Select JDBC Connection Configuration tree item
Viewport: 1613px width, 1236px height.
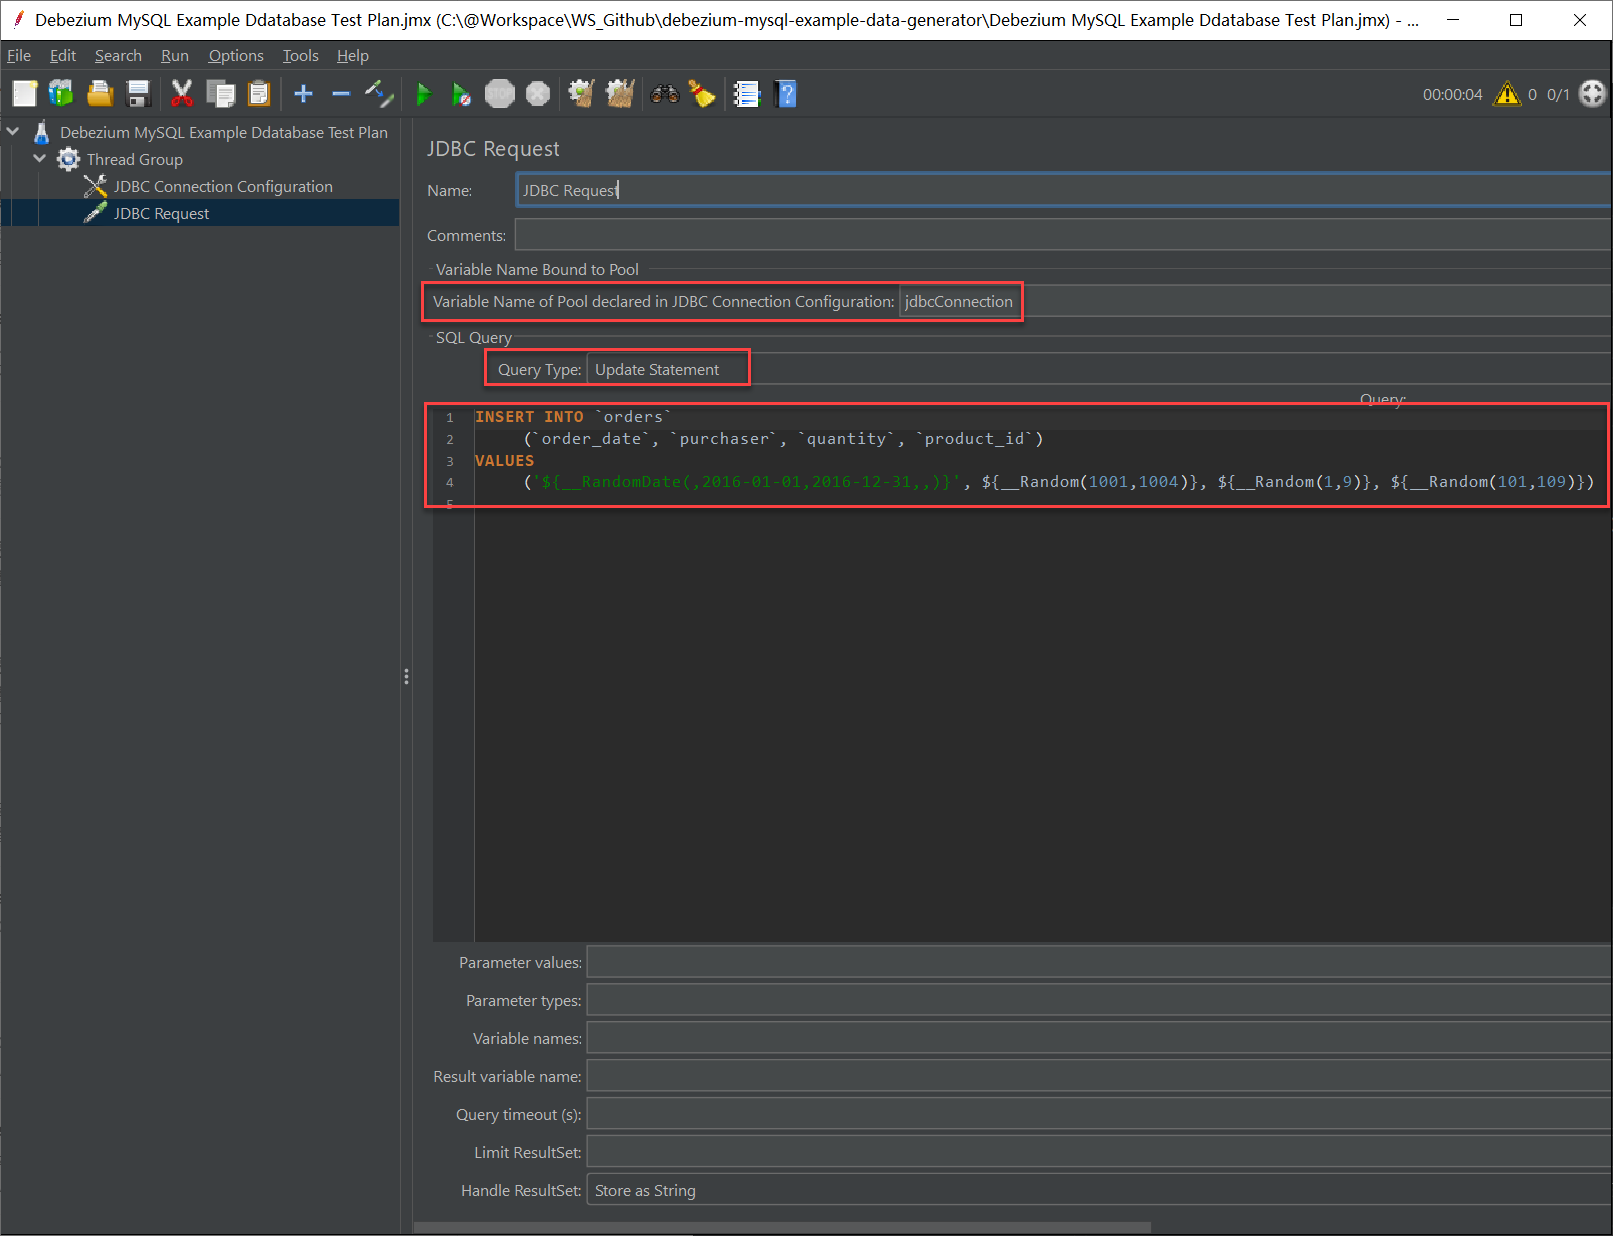coord(223,186)
